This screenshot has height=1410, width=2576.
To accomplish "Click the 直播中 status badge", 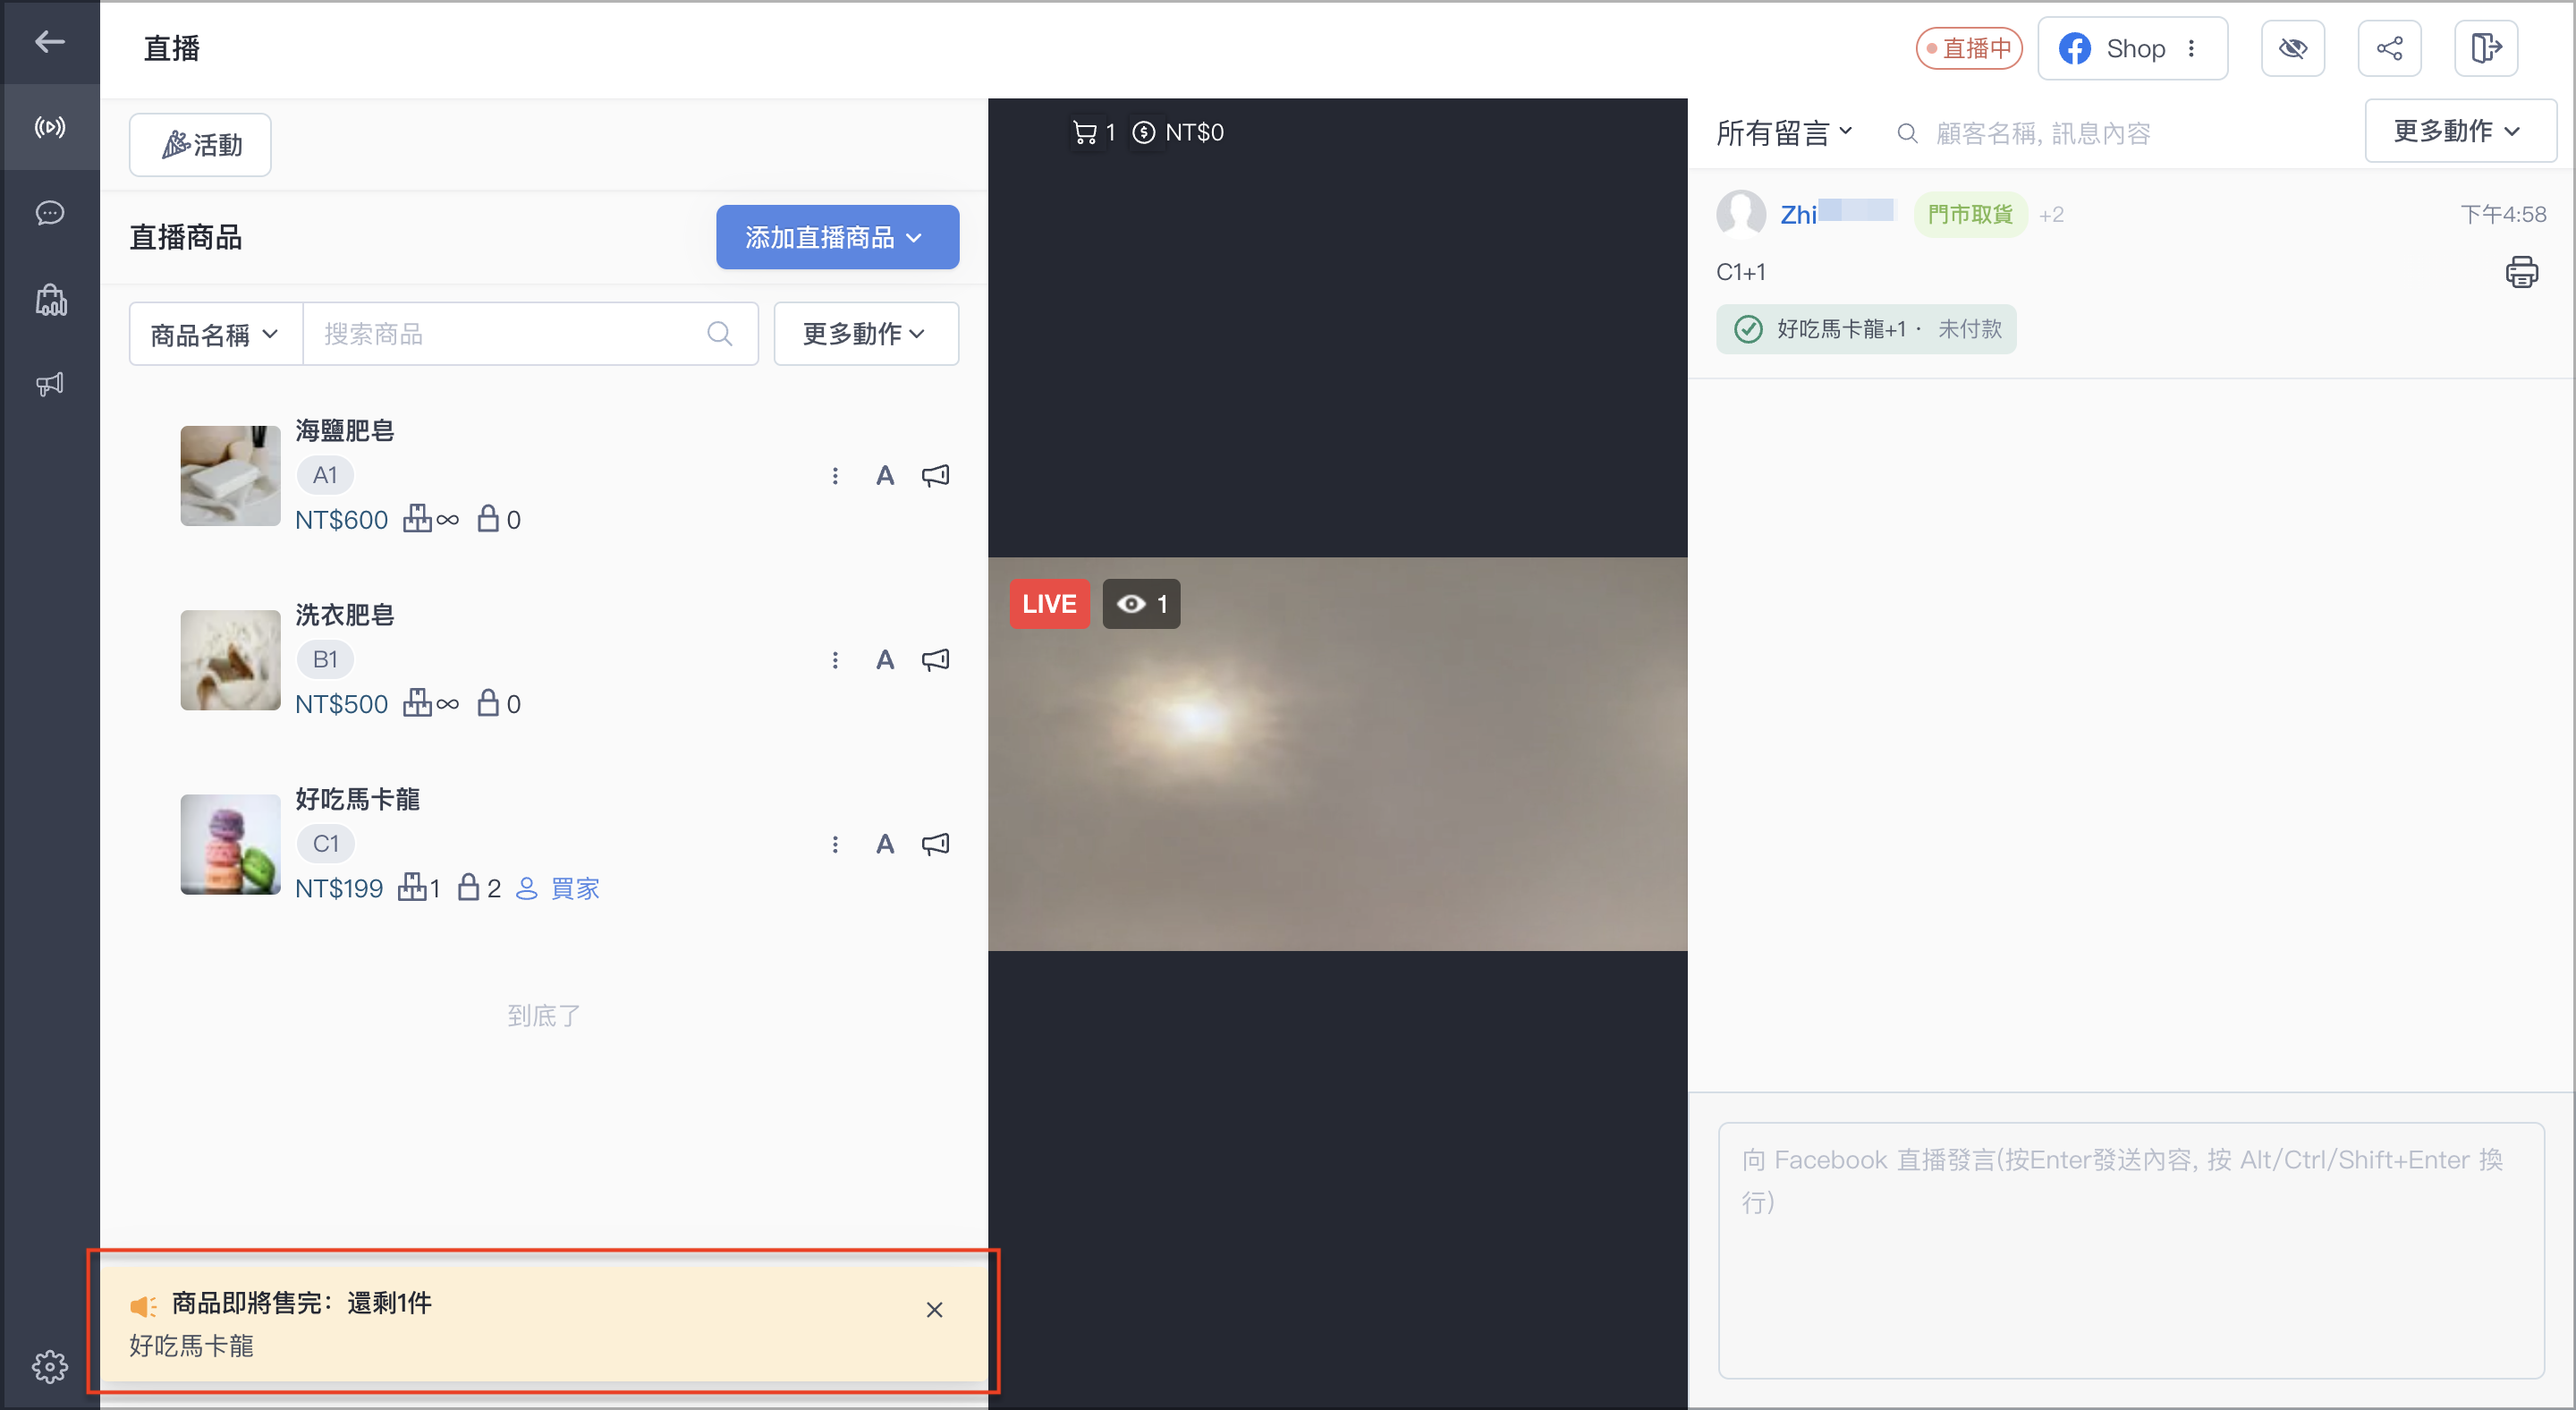I will point(1968,48).
